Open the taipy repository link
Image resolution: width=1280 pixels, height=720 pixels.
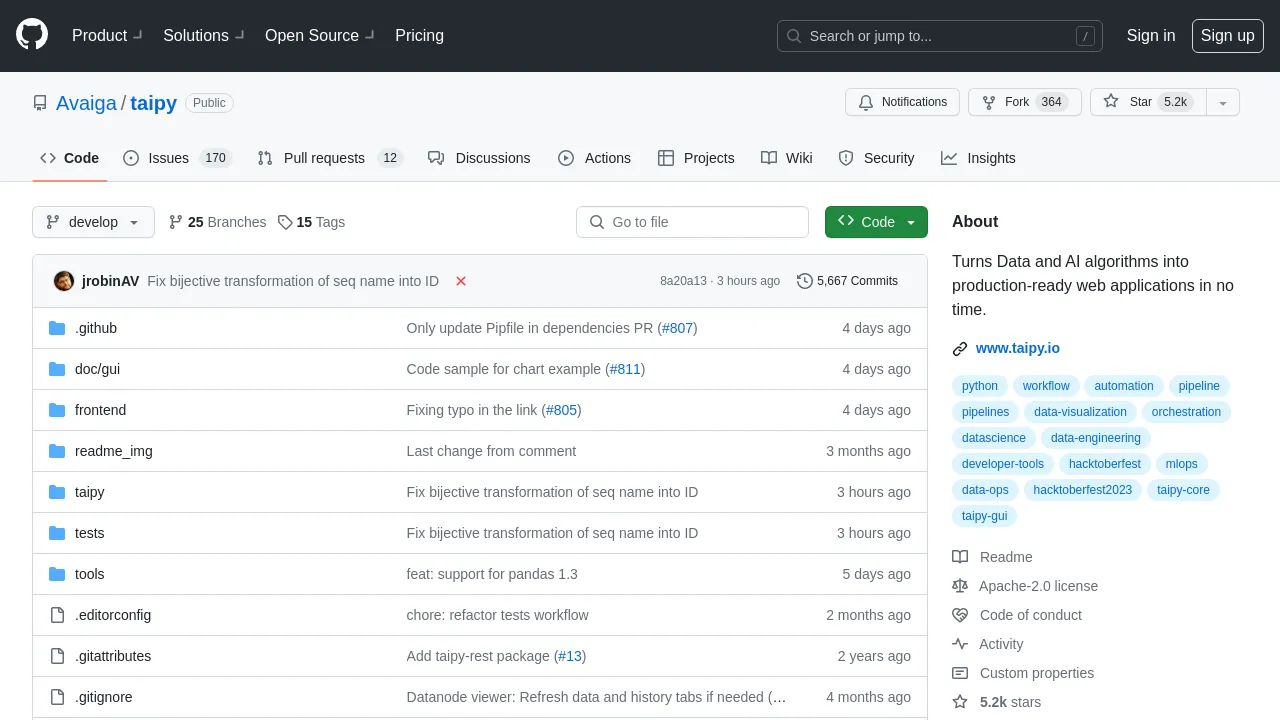click(x=153, y=103)
